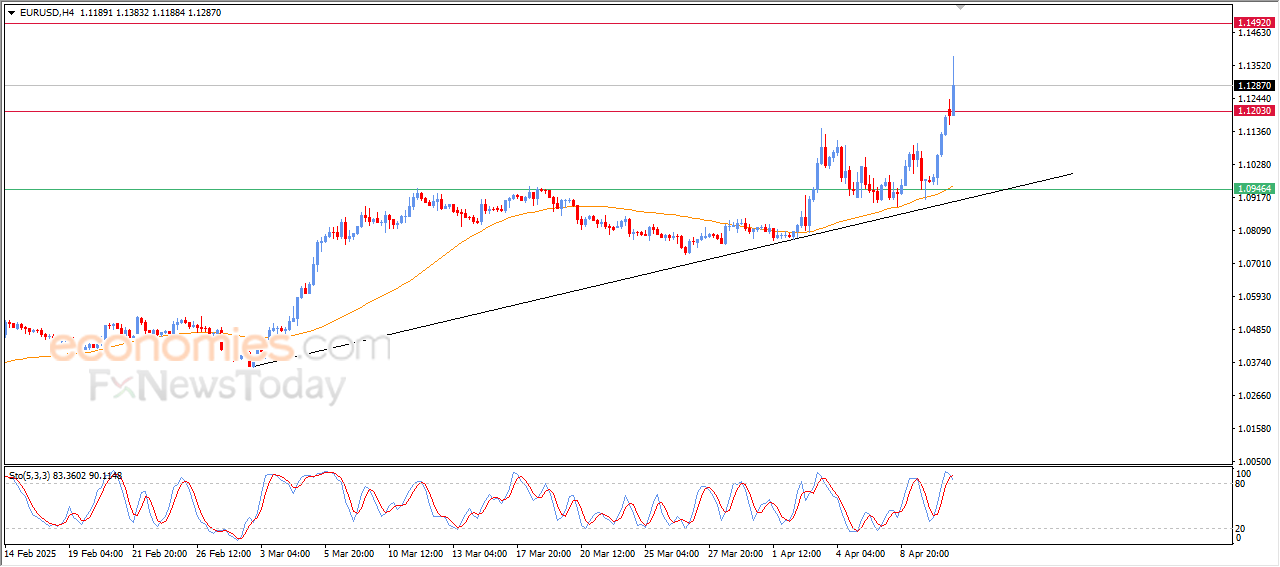Select the current price label 1.12870
Screen dimensions: 1280x567
tap(1253, 86)
